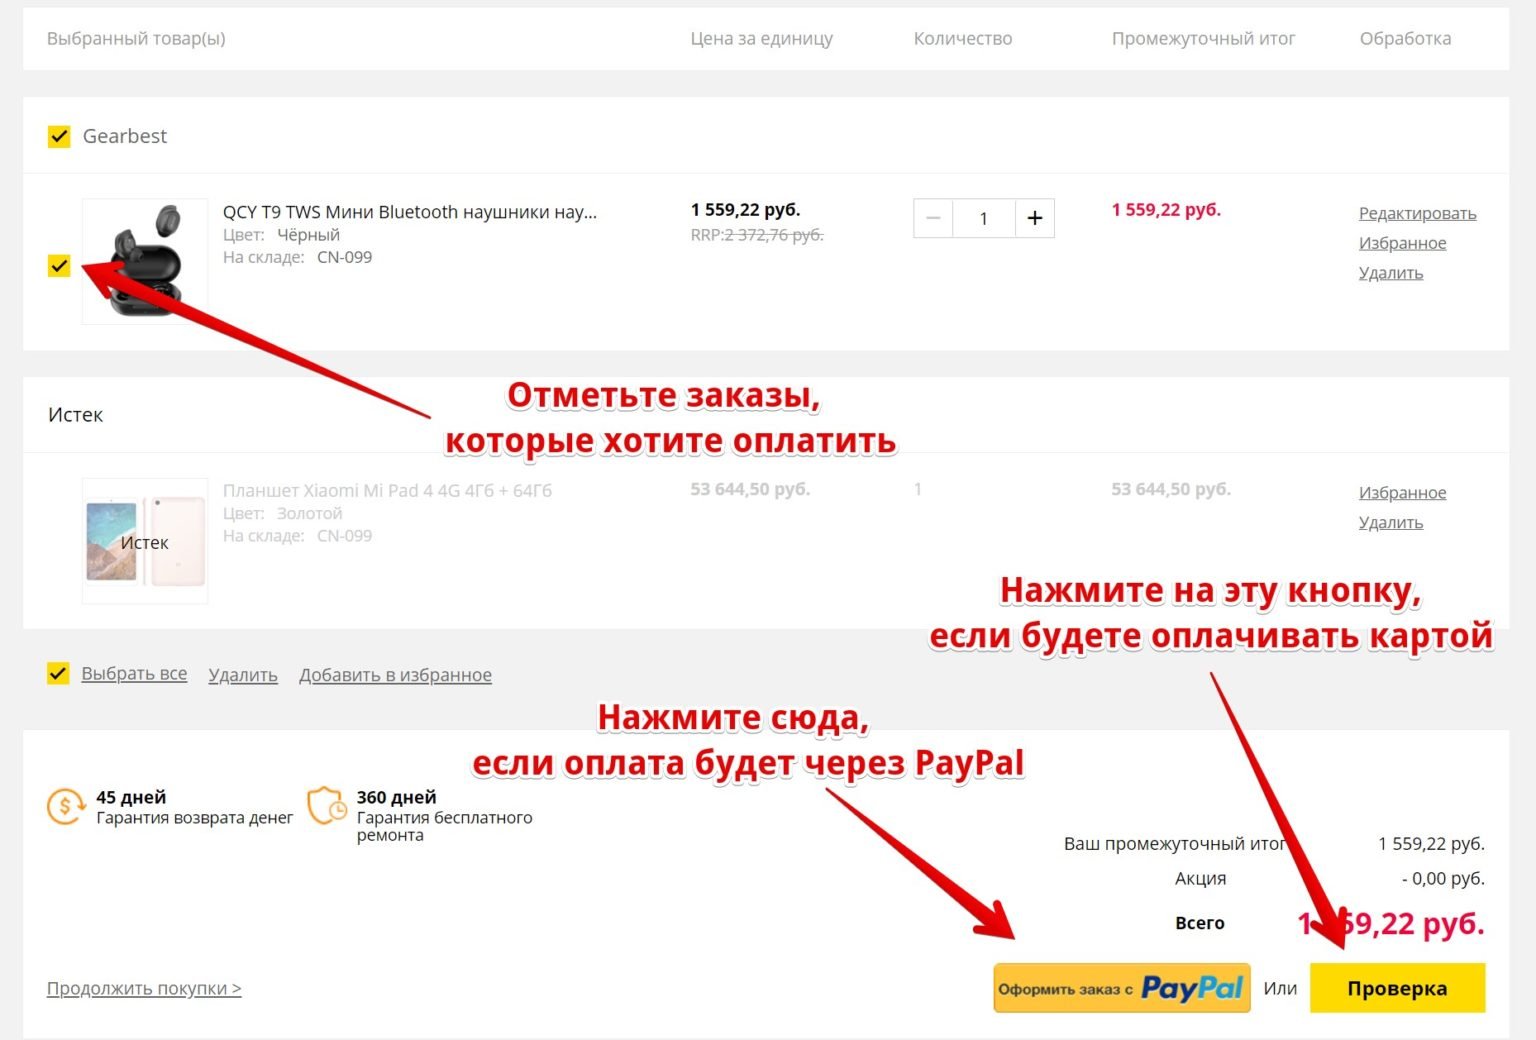Click the unit price '1 559,22 руб.' in black
1536x1040 pixels.
point(745,210)
